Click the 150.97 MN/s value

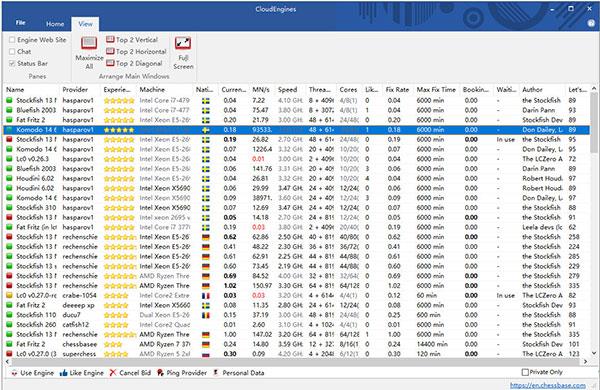click(262, 286)
